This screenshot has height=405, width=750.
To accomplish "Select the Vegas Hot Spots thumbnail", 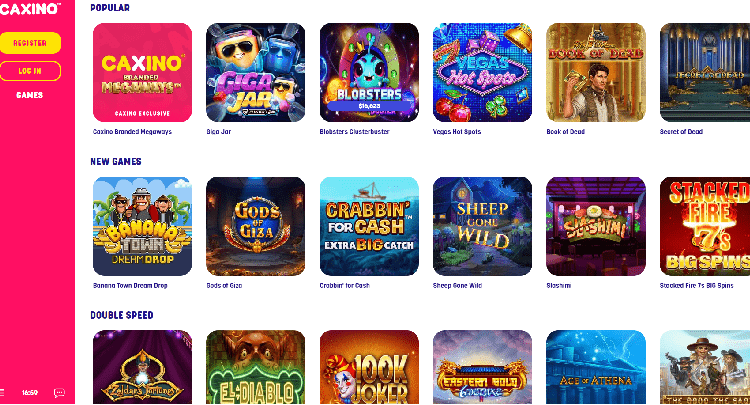I will pos(482,73).
